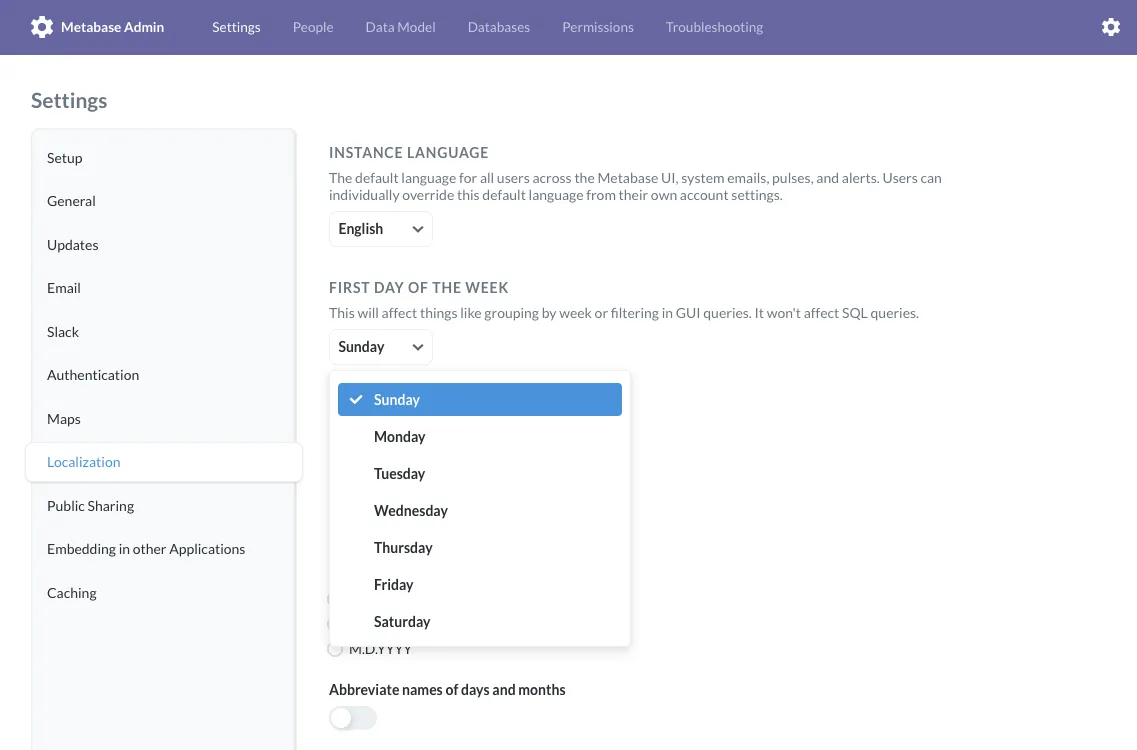1137x750 pixels.
Task: Choose Friday in the weekday list
Action: pyautogui.click(x=393, y=585)
